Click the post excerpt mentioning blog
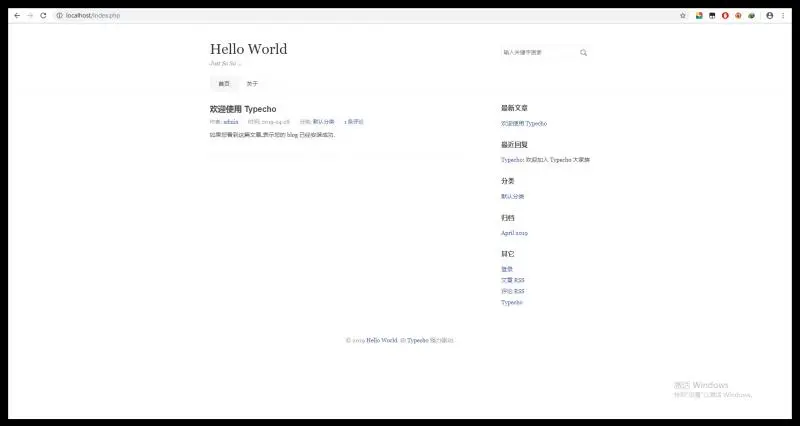This screenshot has height=426, width=800. pos(272,135)
